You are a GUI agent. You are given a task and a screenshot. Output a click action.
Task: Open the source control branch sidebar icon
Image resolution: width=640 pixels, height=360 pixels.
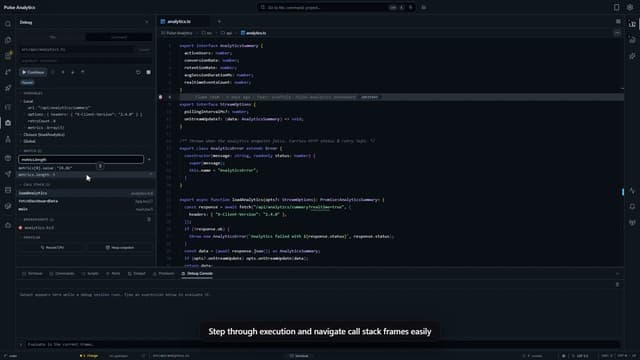click(8, 72)
